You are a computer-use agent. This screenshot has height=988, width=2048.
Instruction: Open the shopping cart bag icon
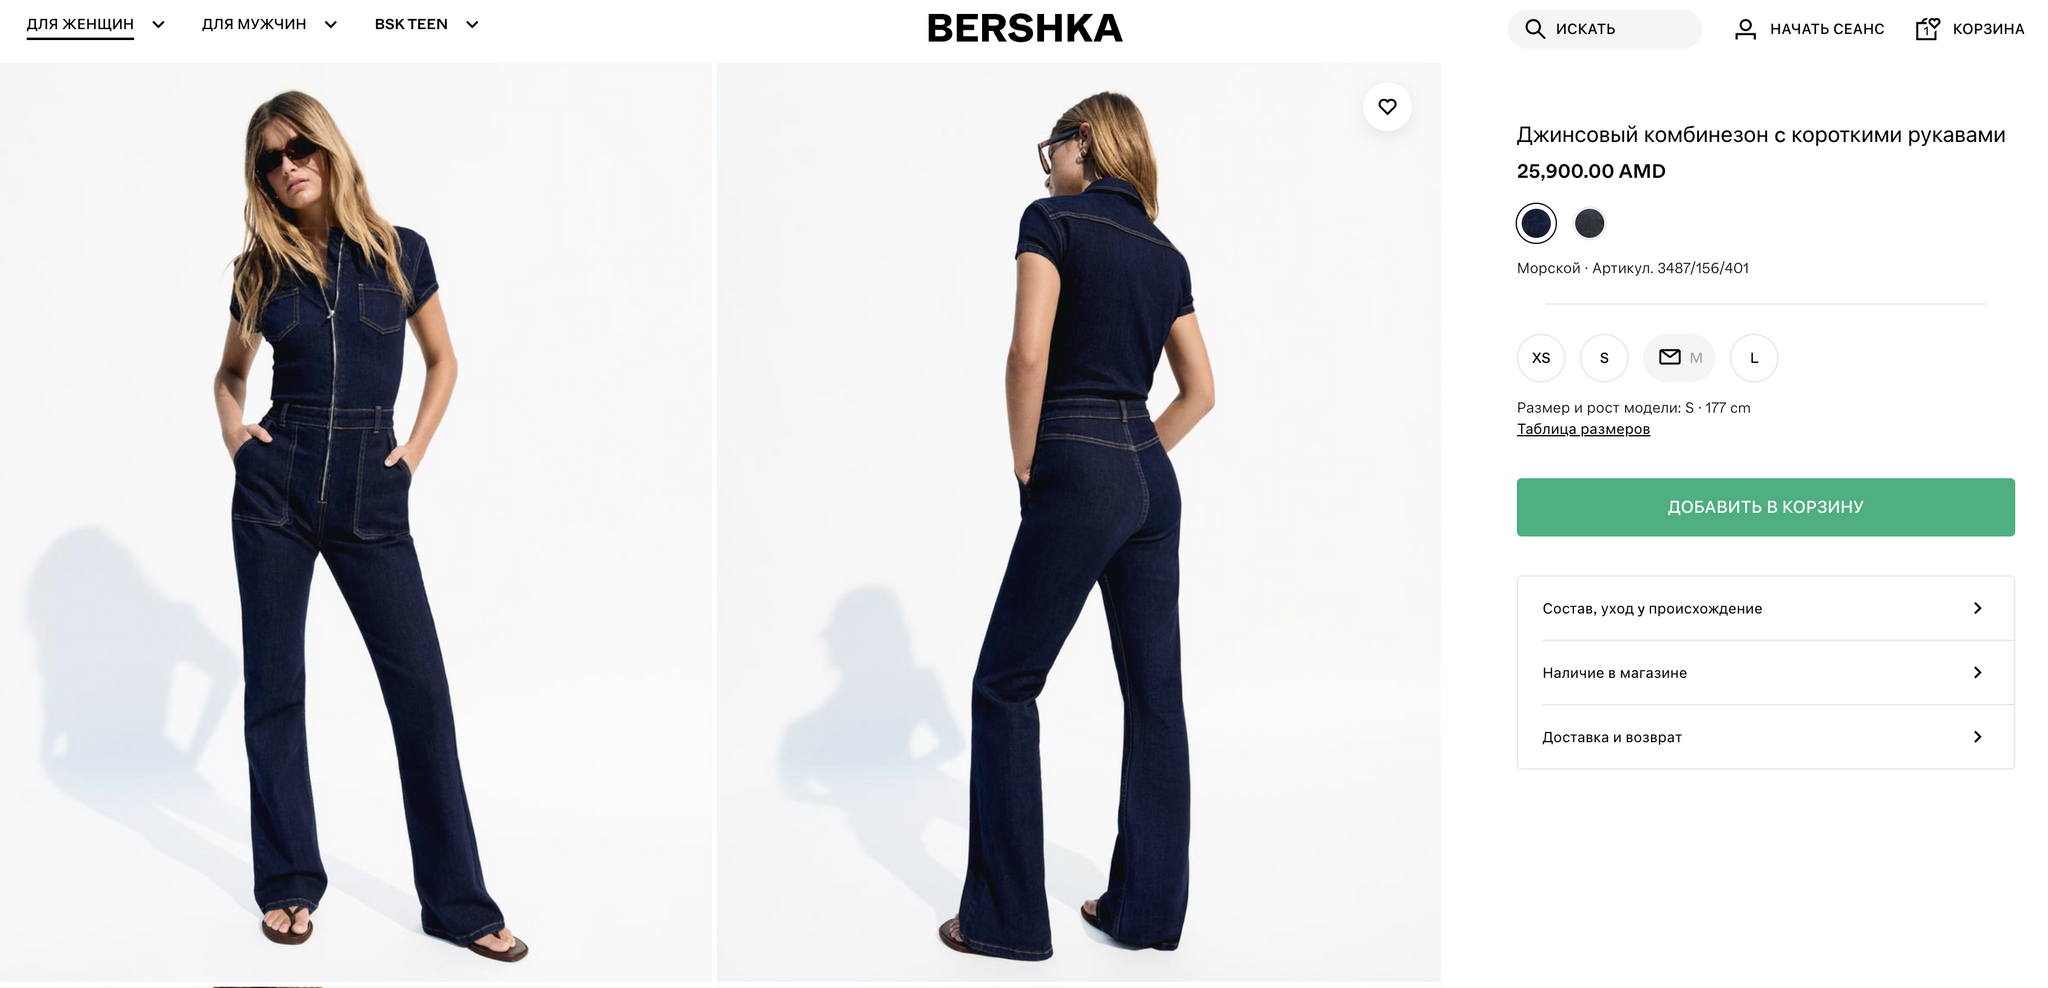(x=1927, y=28)
